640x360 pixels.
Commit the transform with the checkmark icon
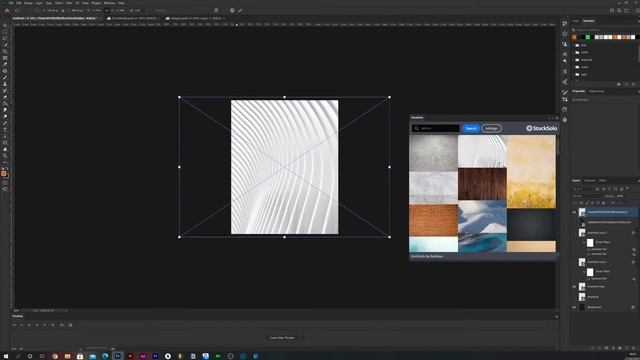[x=240, y=11]
